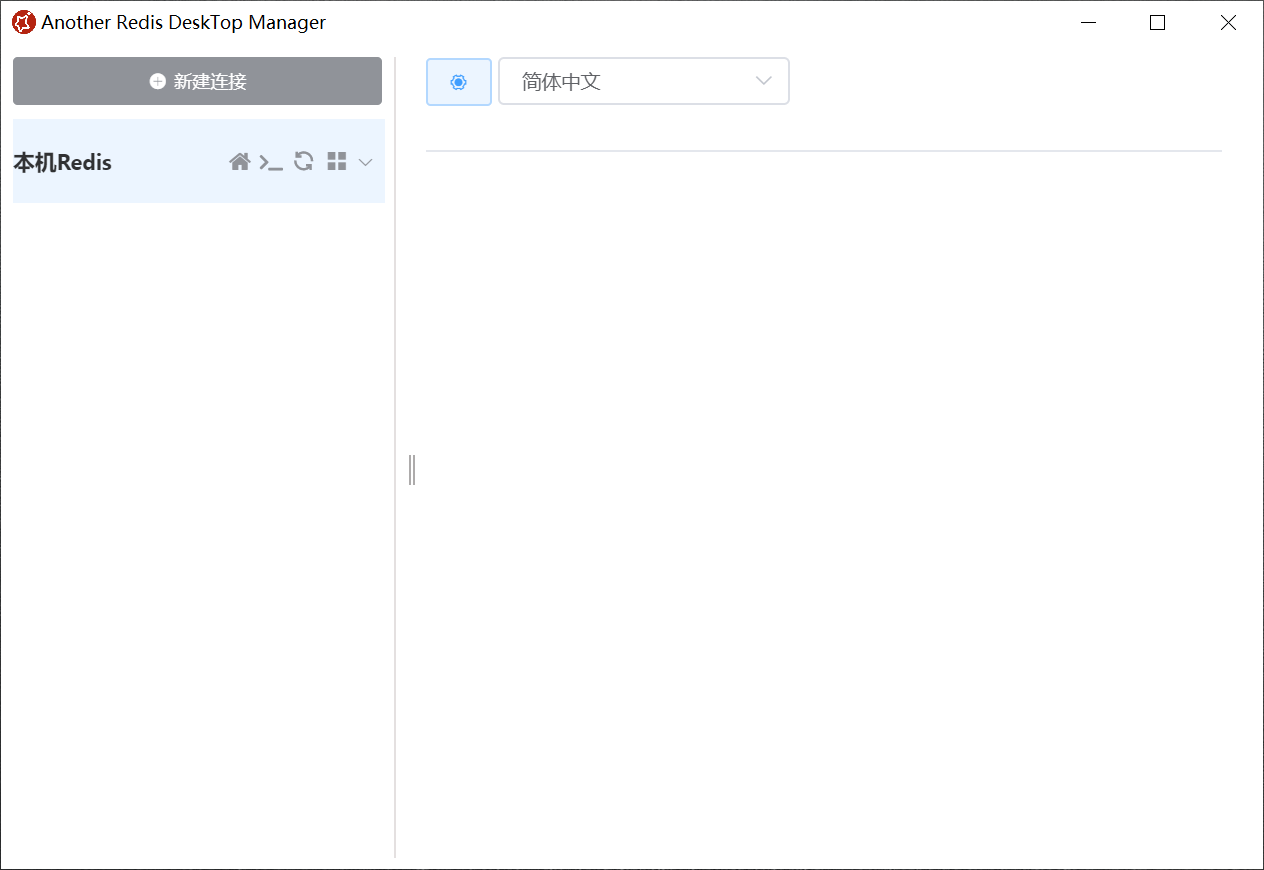Click the blue settings gear button
1264x870 pixels.
coord(459,82)
